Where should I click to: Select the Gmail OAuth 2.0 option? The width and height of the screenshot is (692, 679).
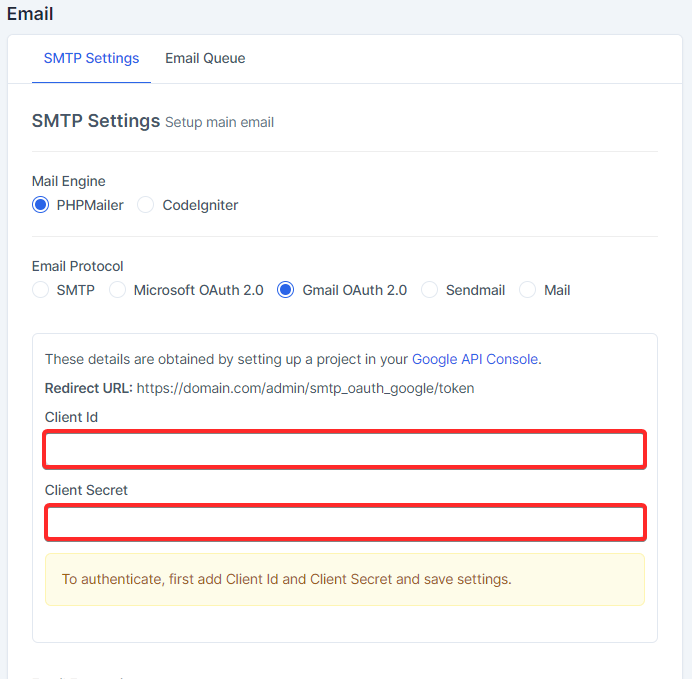coord(286,290)
